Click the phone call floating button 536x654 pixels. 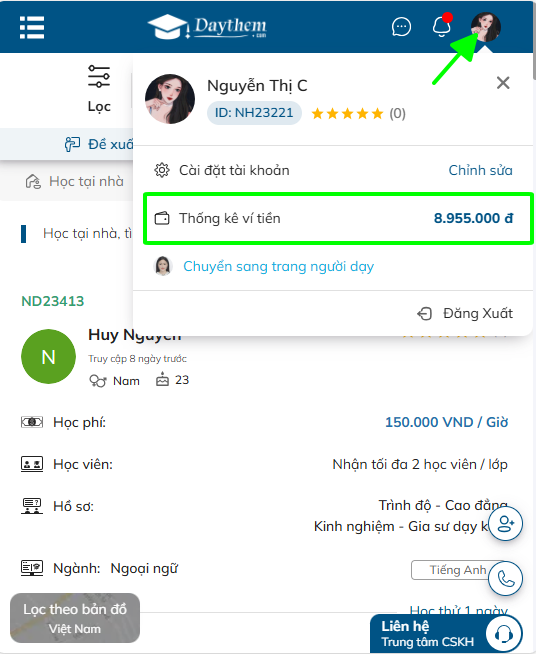[505, 579]
